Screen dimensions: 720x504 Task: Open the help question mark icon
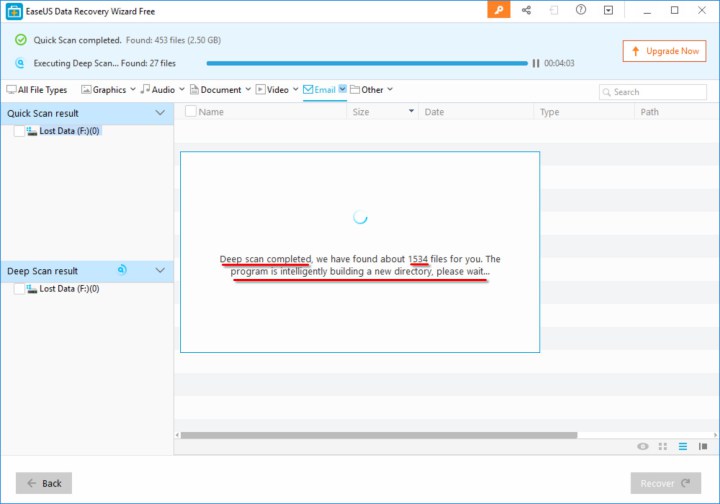click(x=581, y=10)
